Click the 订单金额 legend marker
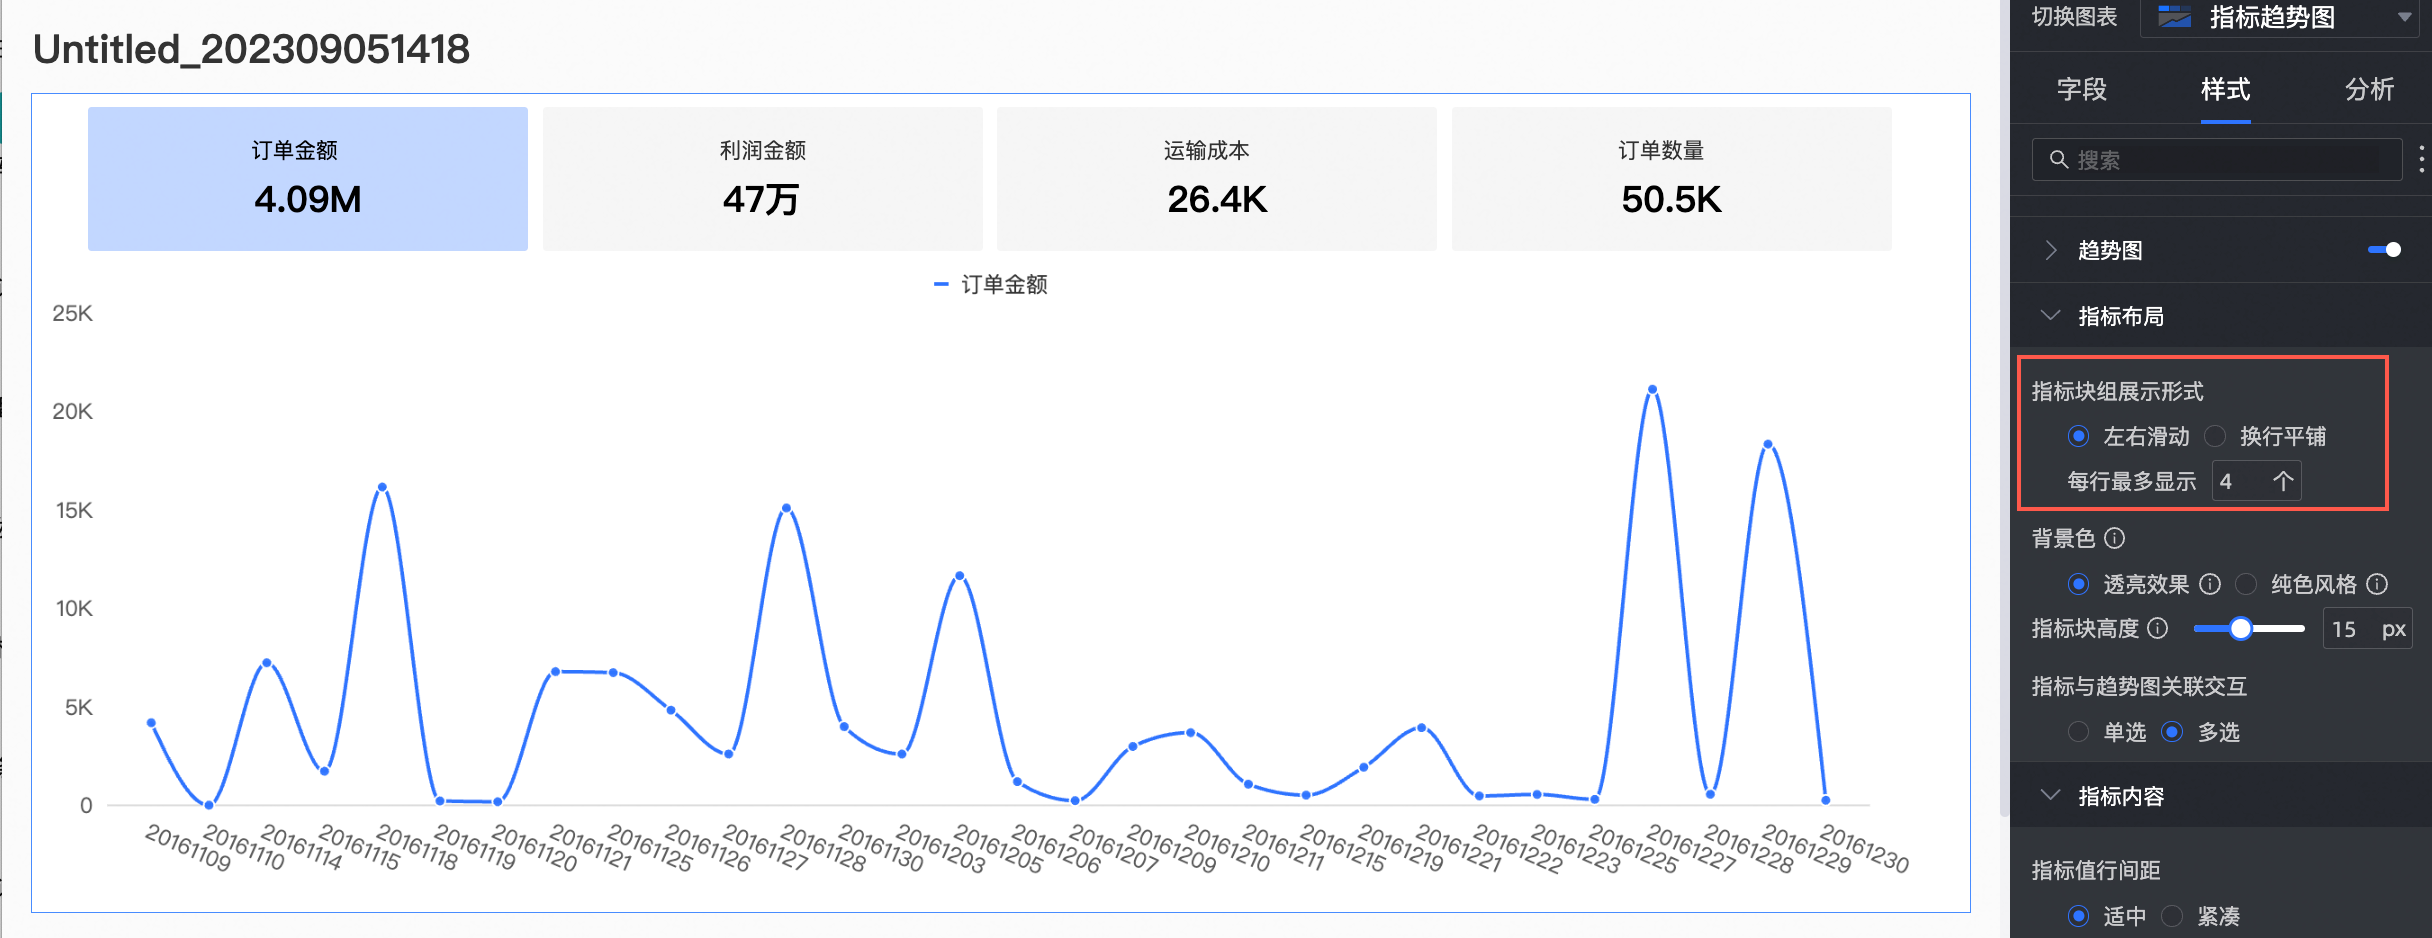The image size is (2432, 938). pos(940,285)
